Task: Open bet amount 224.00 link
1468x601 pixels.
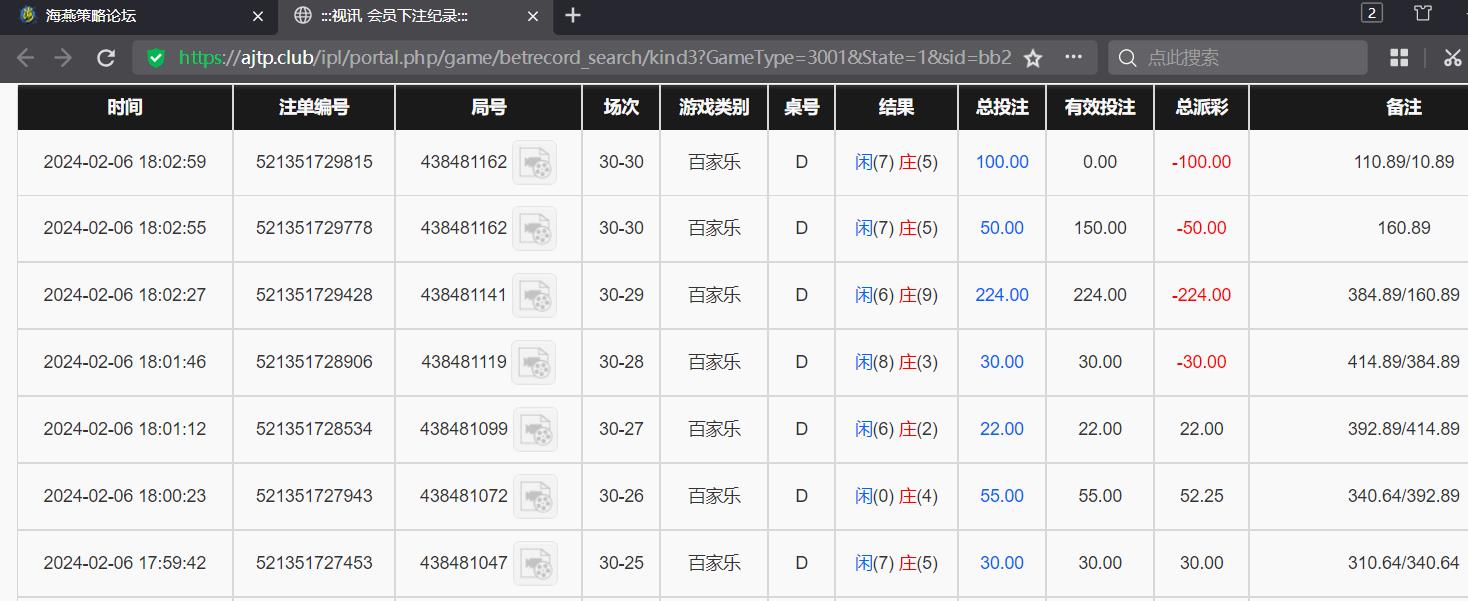Action: (x=1002, y=295)
